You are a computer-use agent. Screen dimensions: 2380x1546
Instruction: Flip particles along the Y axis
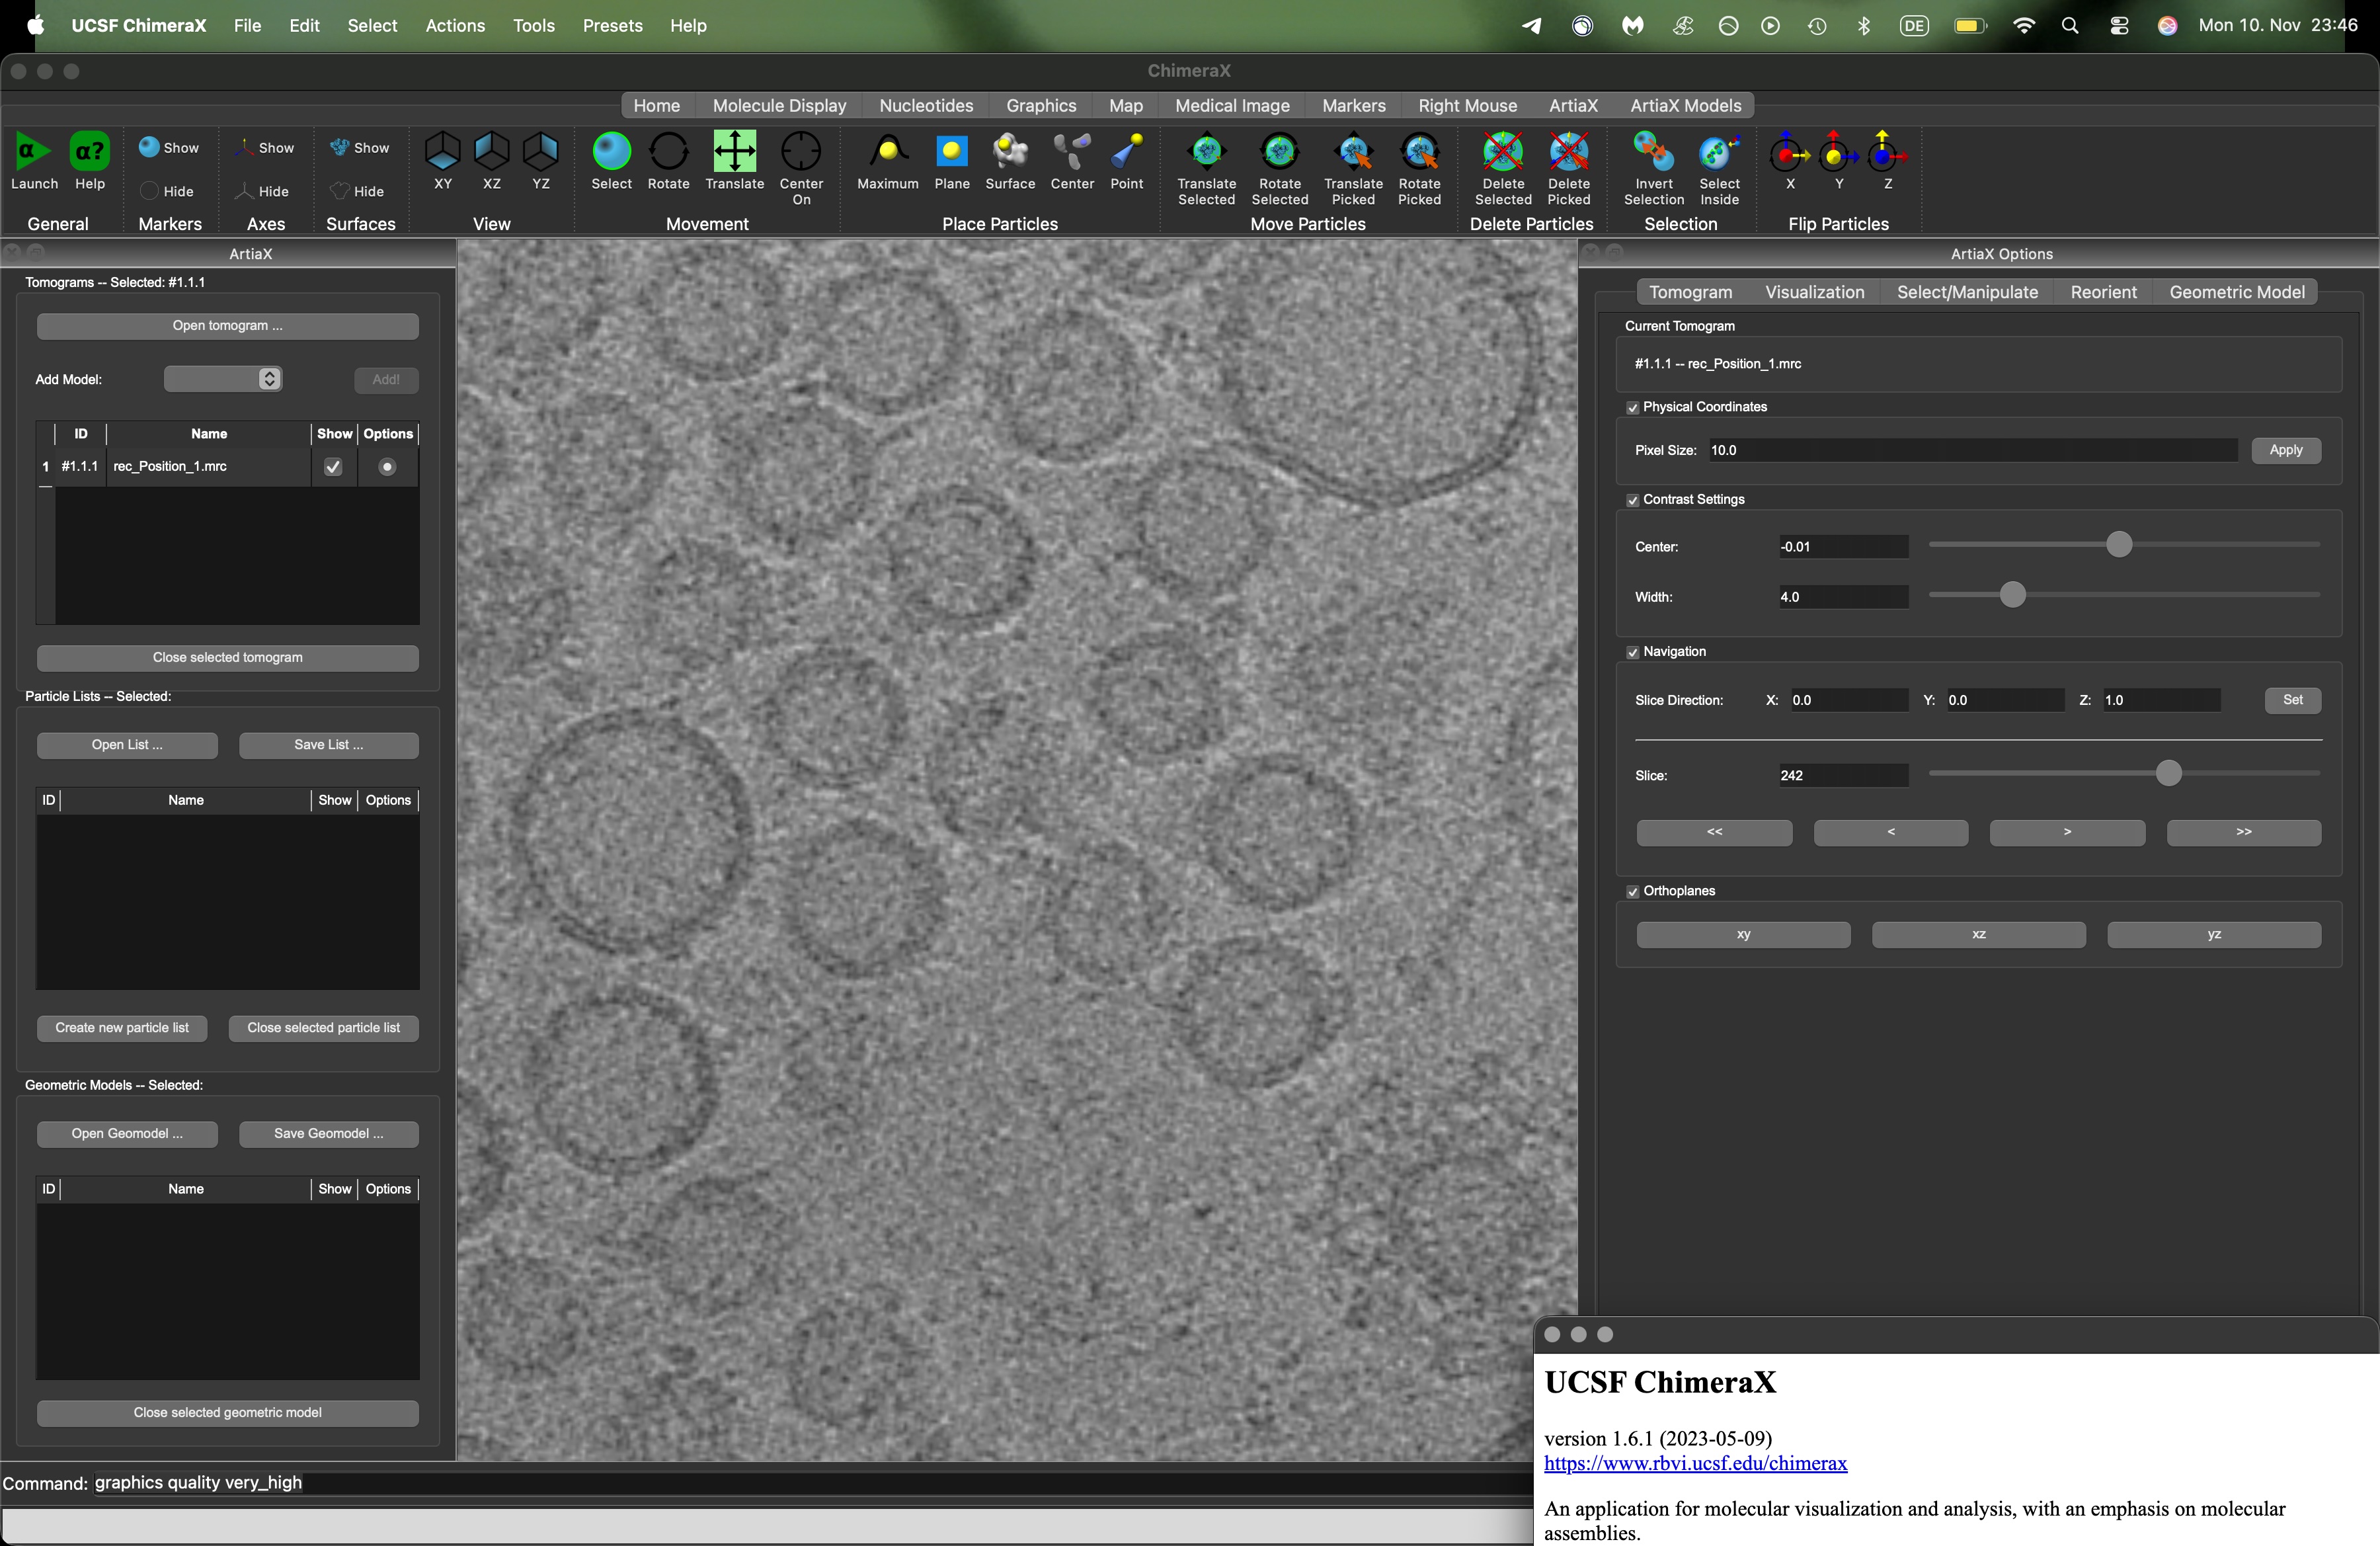[1837, 152]
